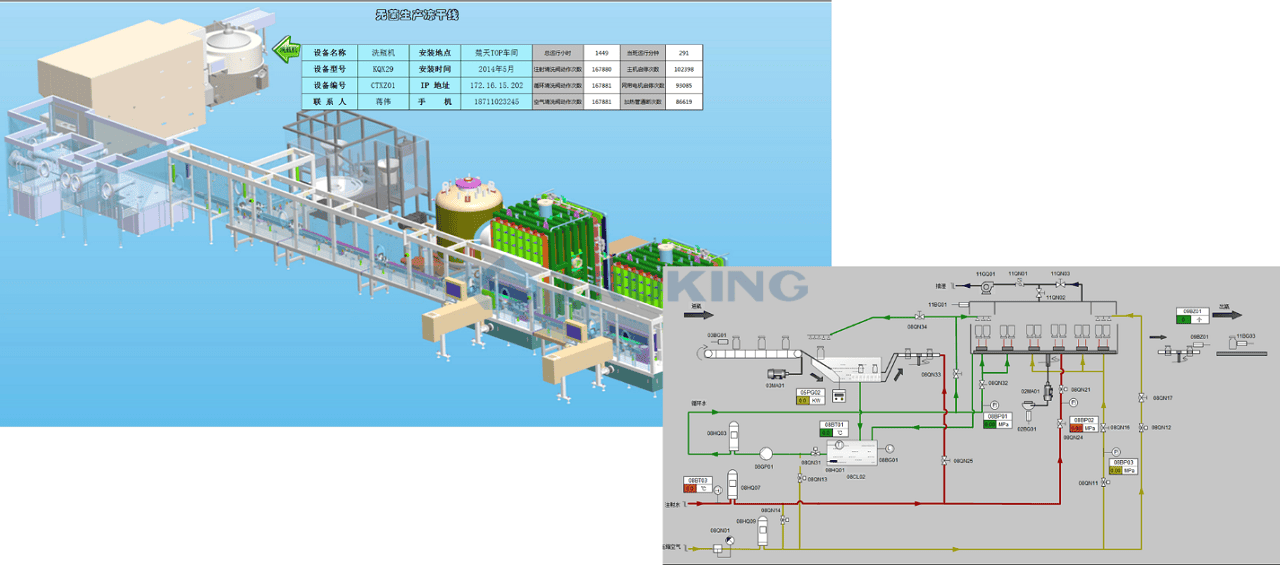Select the 08BT03 red temperature value
Viewport: 1280px width, 565px height.
click(691, 487)
